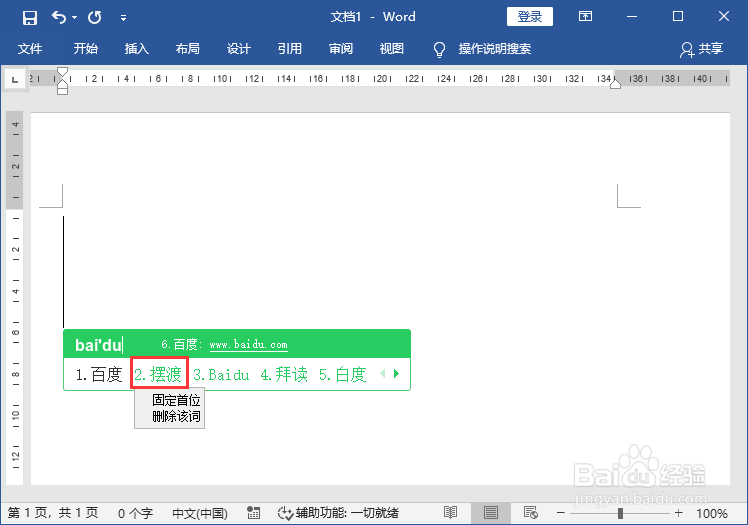The image size is (748, 525).
Task: Click the word count 0 个字
Action: pos(135,513)
